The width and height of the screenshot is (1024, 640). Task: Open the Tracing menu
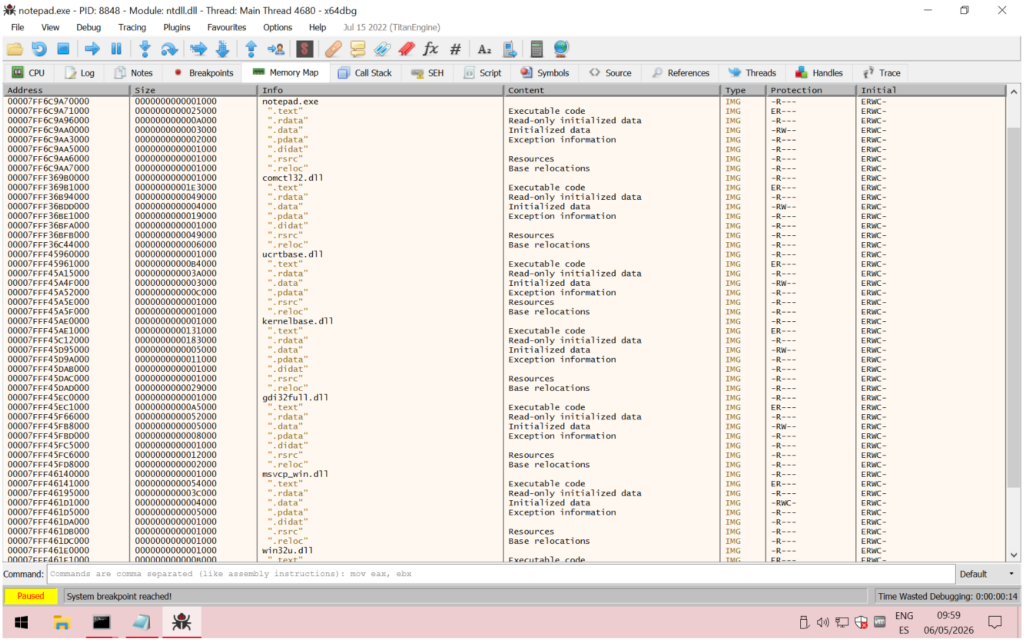click(x=132, y=27)
